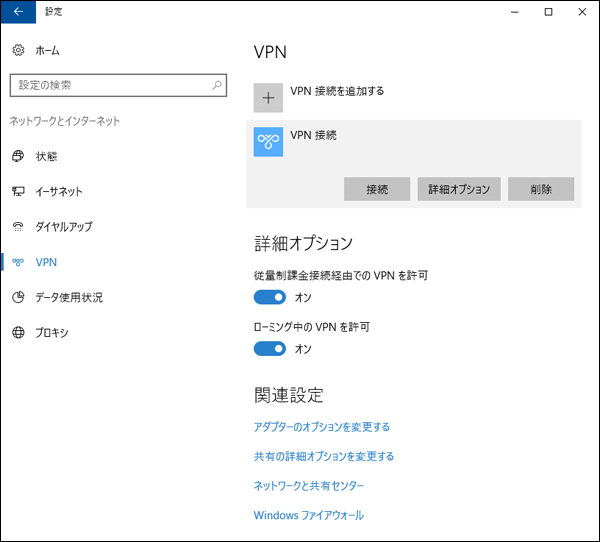Click the back arrow in the title bar
The height and width of the screenshot is (542, 600).
pyautogui.click(x=18, y=12)
